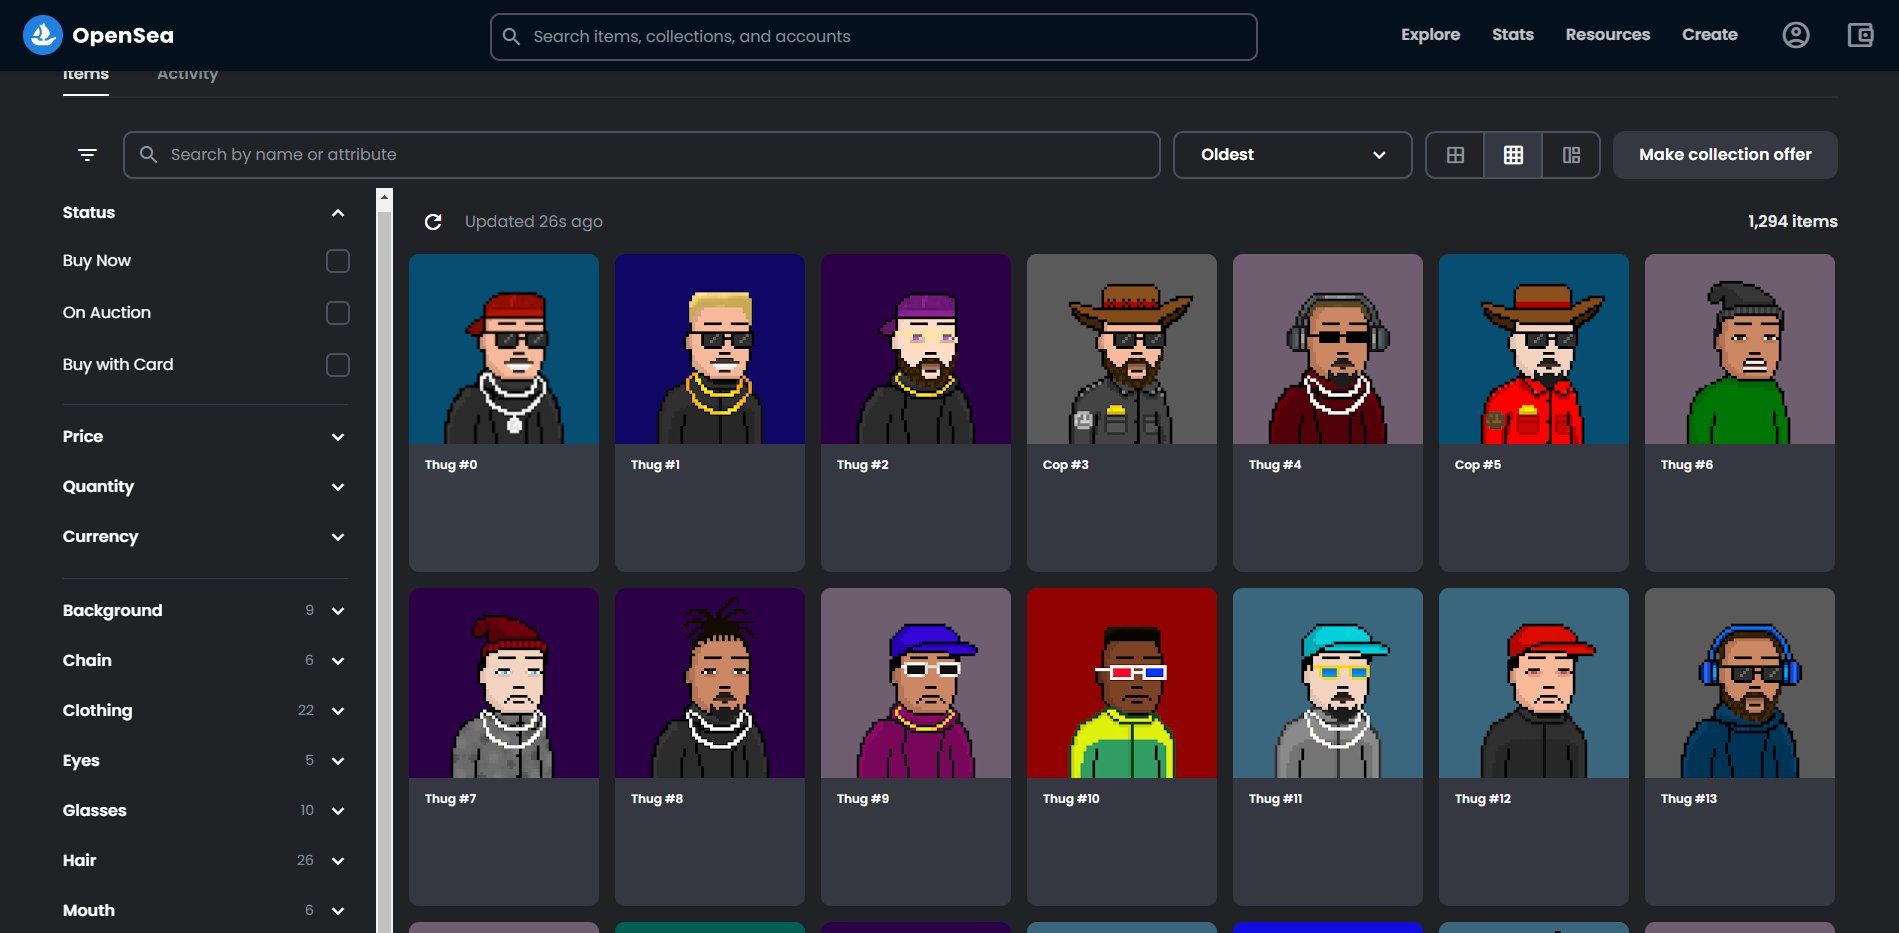Switch to mosaic layout view
This screenshot has height=933, width=1899.
click(x=1571, y=155)
